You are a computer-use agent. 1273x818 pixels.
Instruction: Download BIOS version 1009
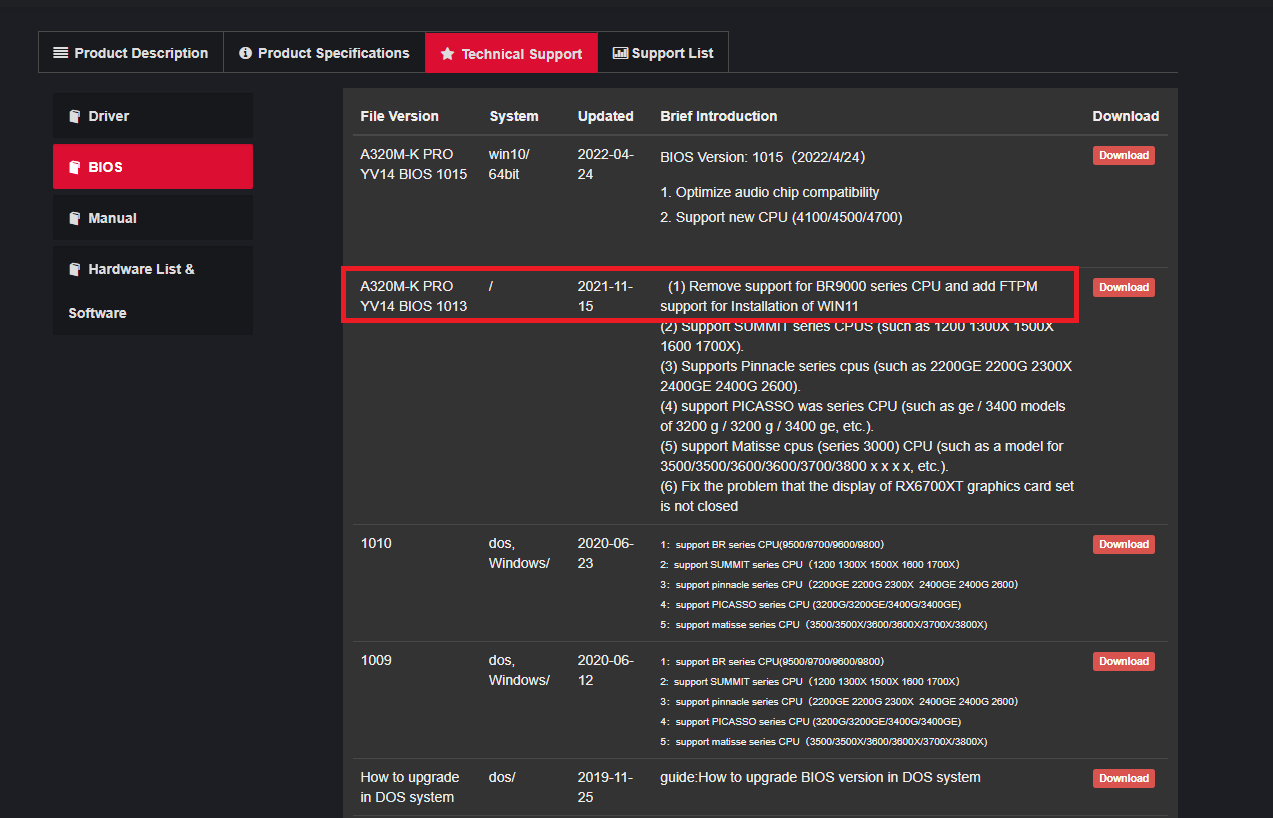[1124, 661]
